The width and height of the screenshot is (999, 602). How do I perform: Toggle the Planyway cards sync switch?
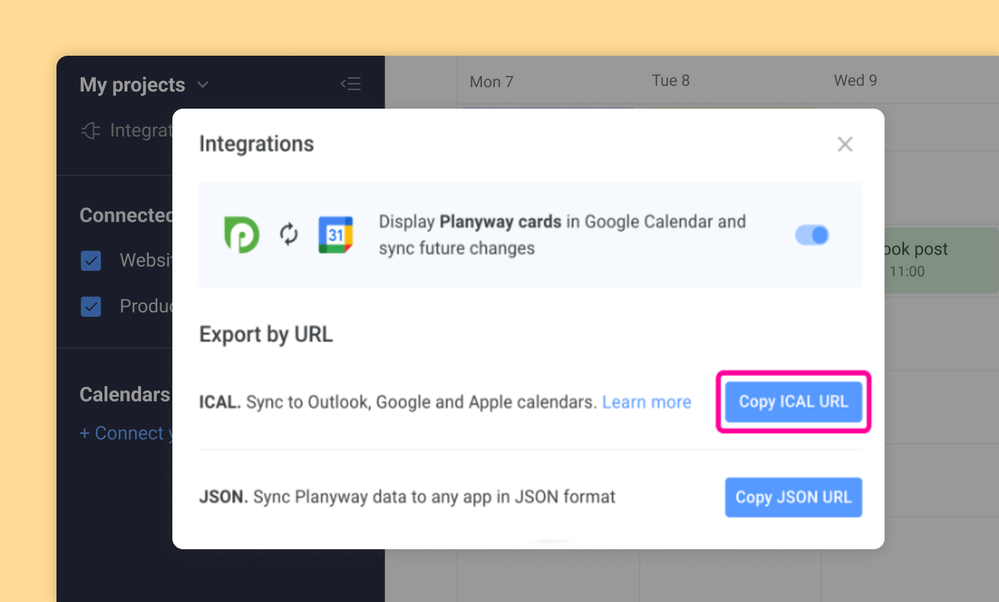click(812, 235)
